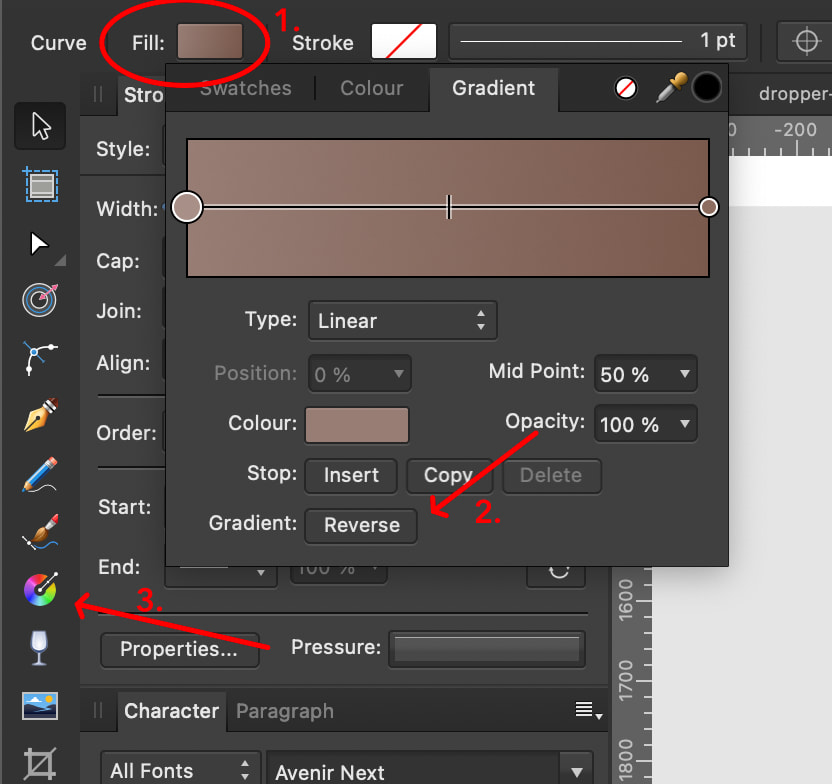Activate the Fill gradient tool
Viewport: 832px width, 784px height.
pos(40,591)
